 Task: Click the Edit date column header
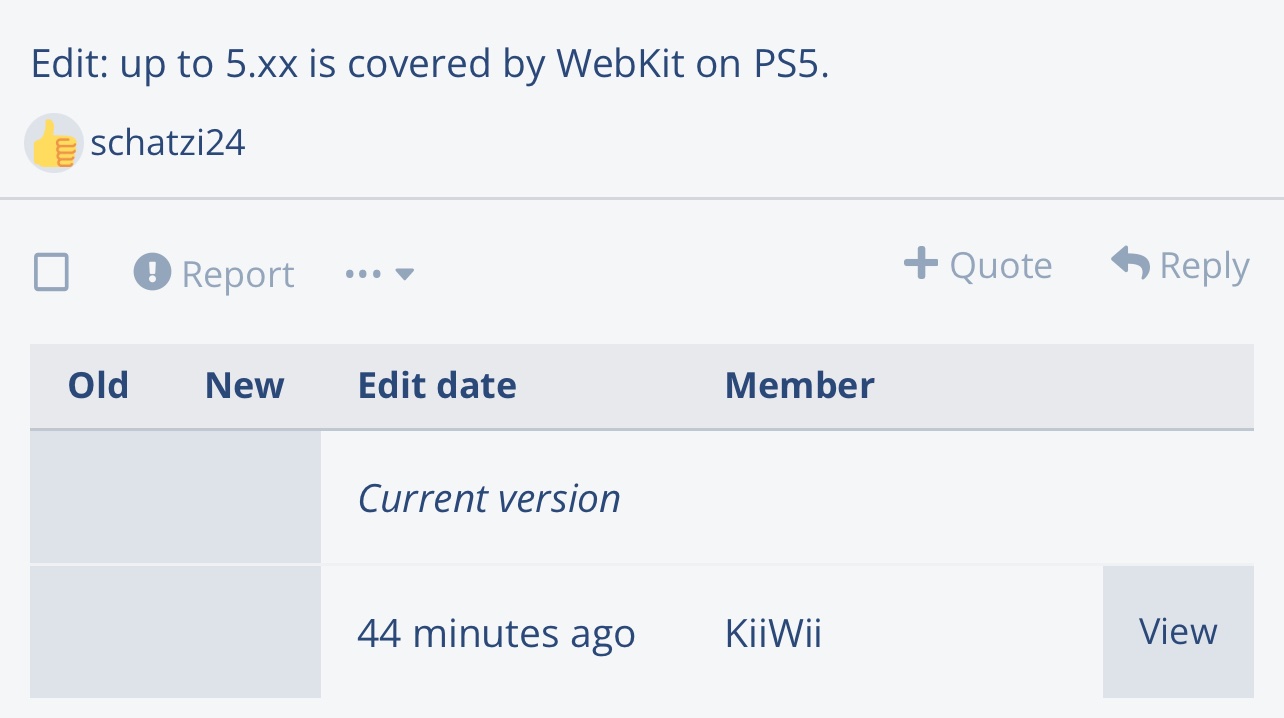pos(437,386)
